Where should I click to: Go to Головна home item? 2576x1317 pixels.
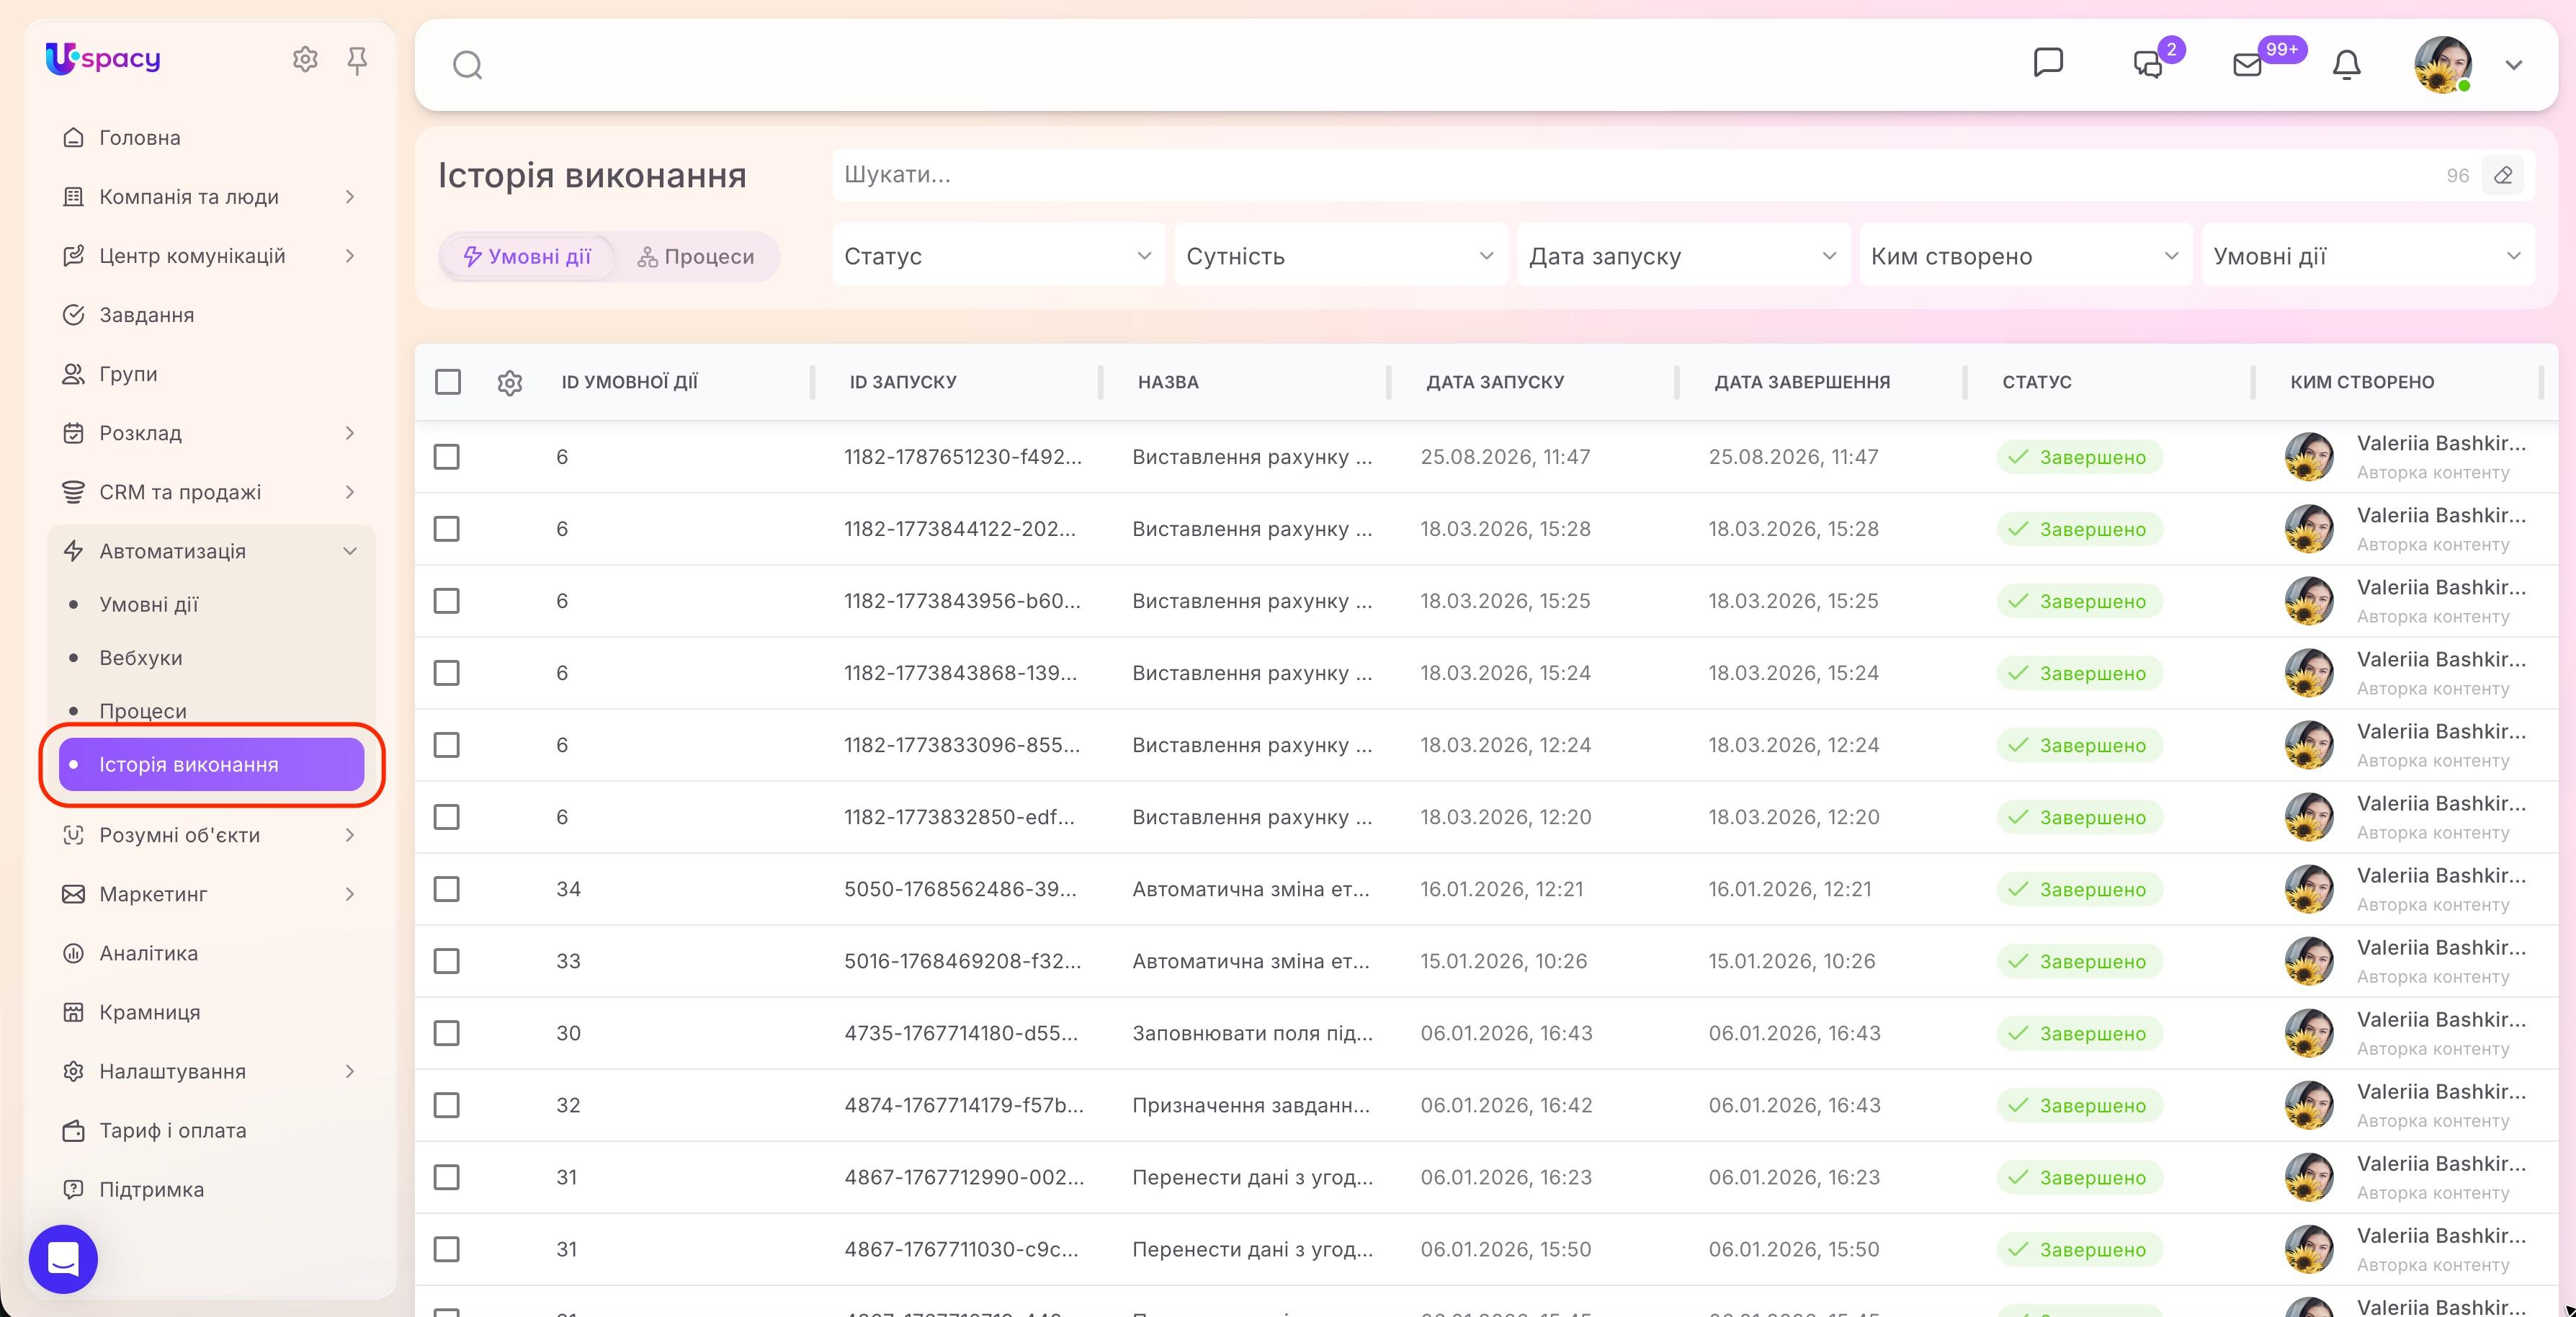(x=211, y=138)
